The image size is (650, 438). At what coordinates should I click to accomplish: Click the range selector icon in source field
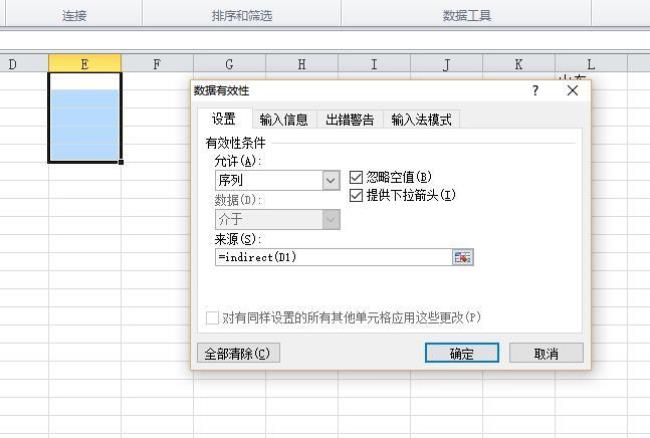click(x=462, y=257)
